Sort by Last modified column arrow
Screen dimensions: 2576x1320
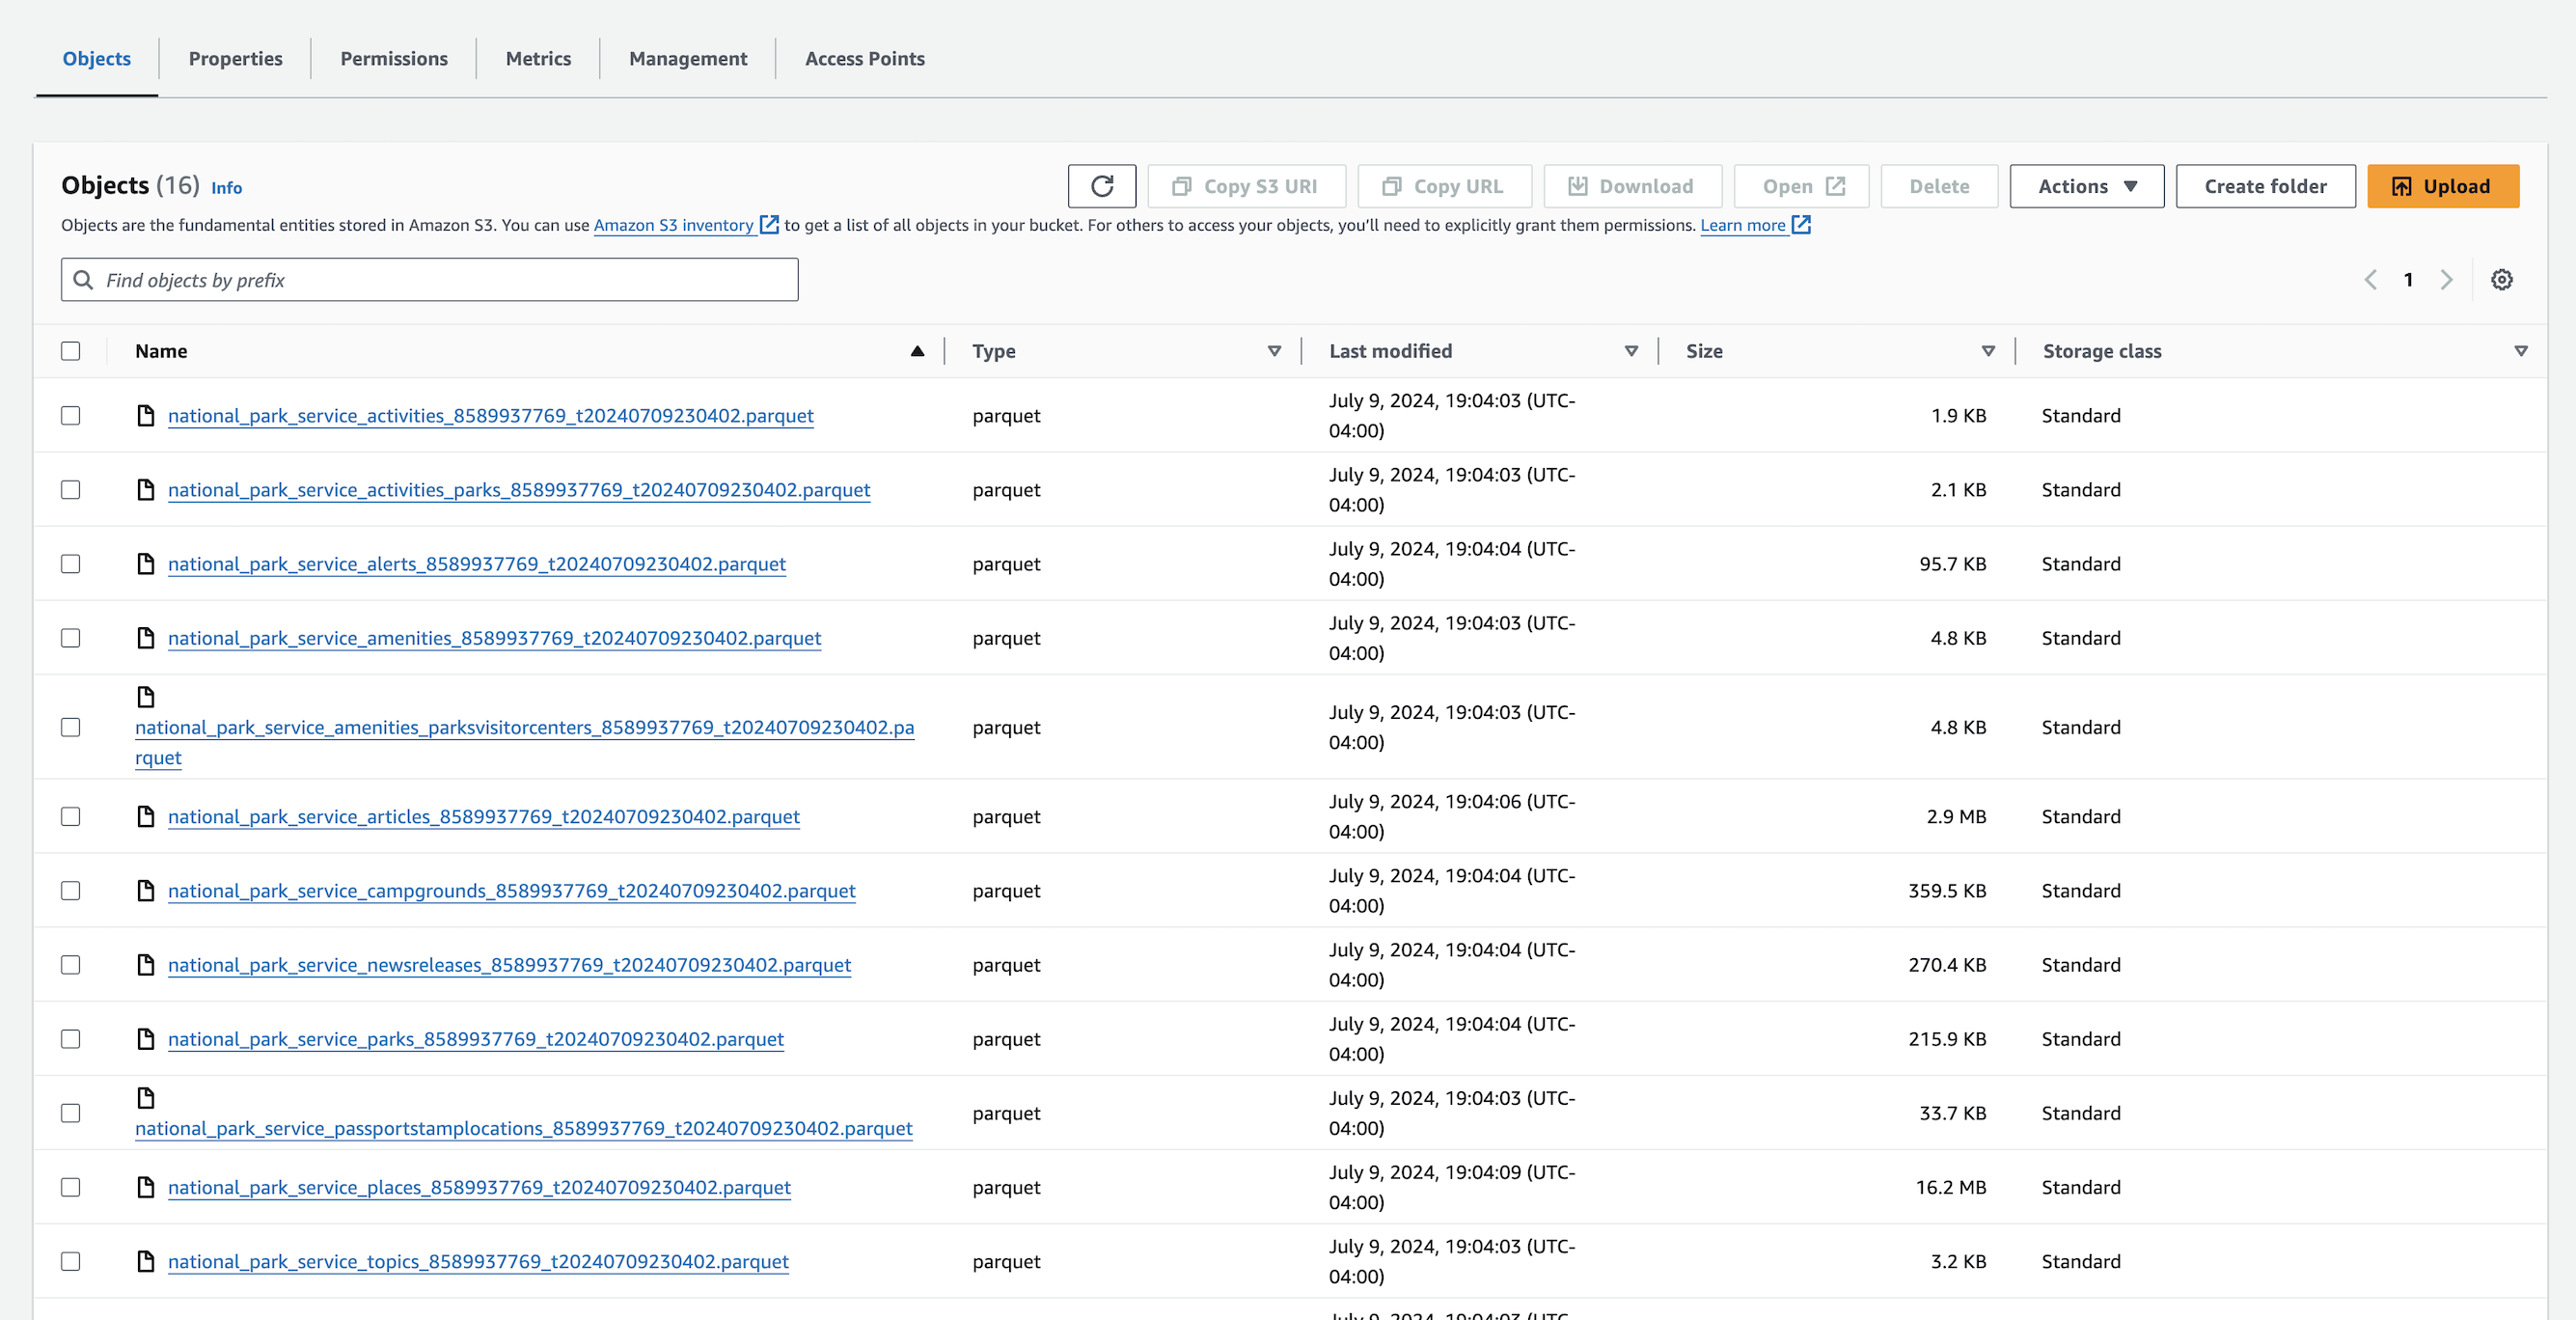pyautogui.click(x=1631, y=351)
